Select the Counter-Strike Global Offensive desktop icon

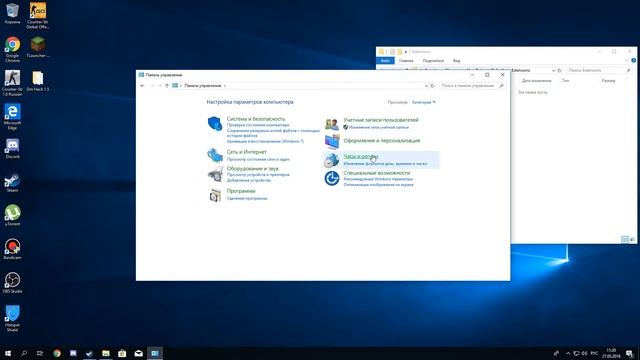38,16
